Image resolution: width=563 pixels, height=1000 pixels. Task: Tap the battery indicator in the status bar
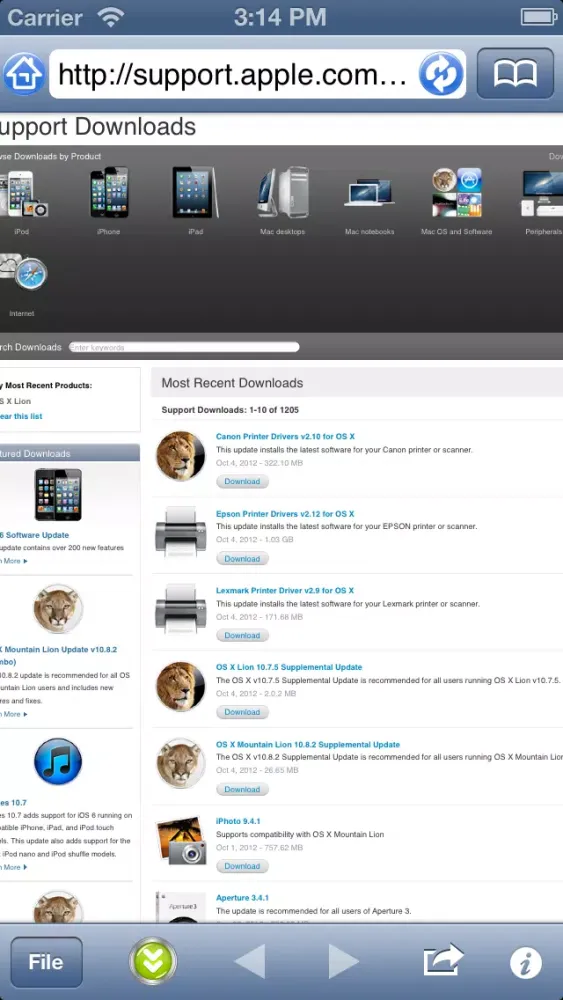[x=539, y=17]
